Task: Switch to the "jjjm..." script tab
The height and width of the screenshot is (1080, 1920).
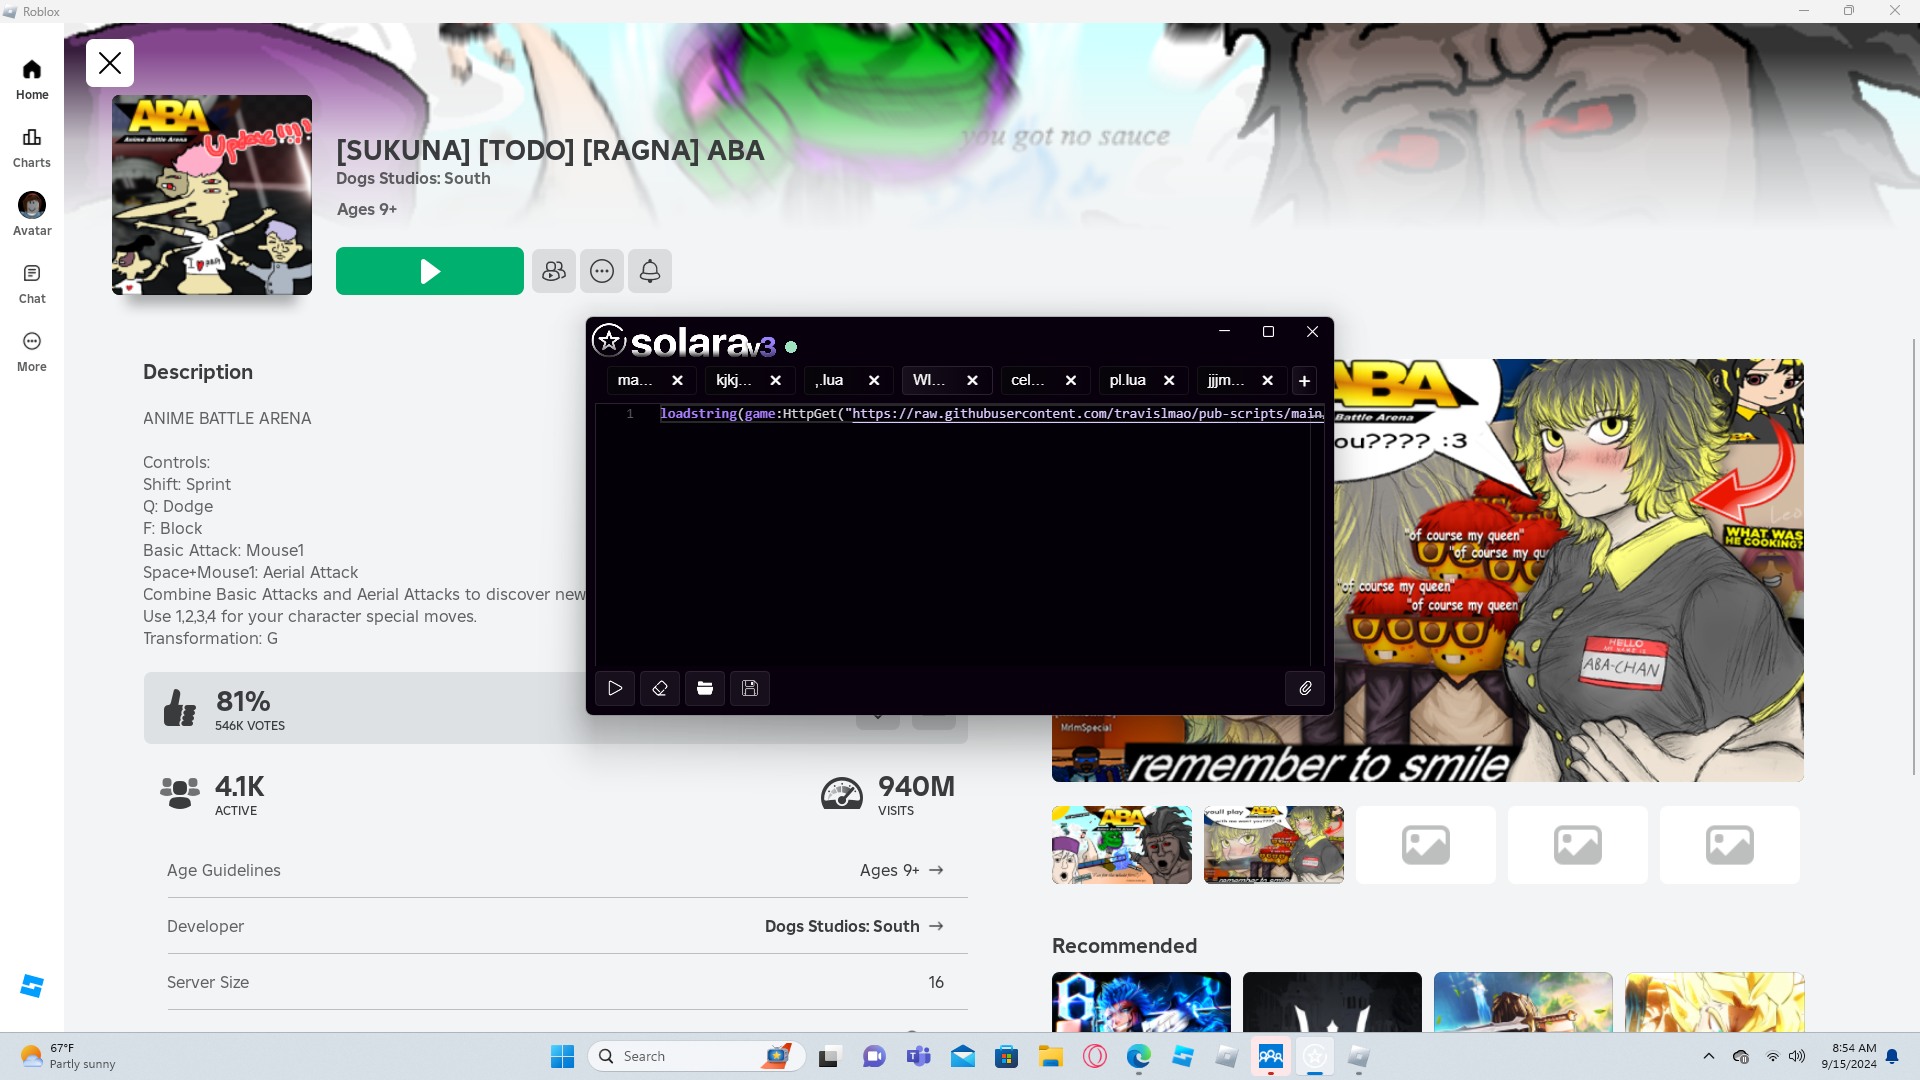Action: click(x=1226, y=380)
